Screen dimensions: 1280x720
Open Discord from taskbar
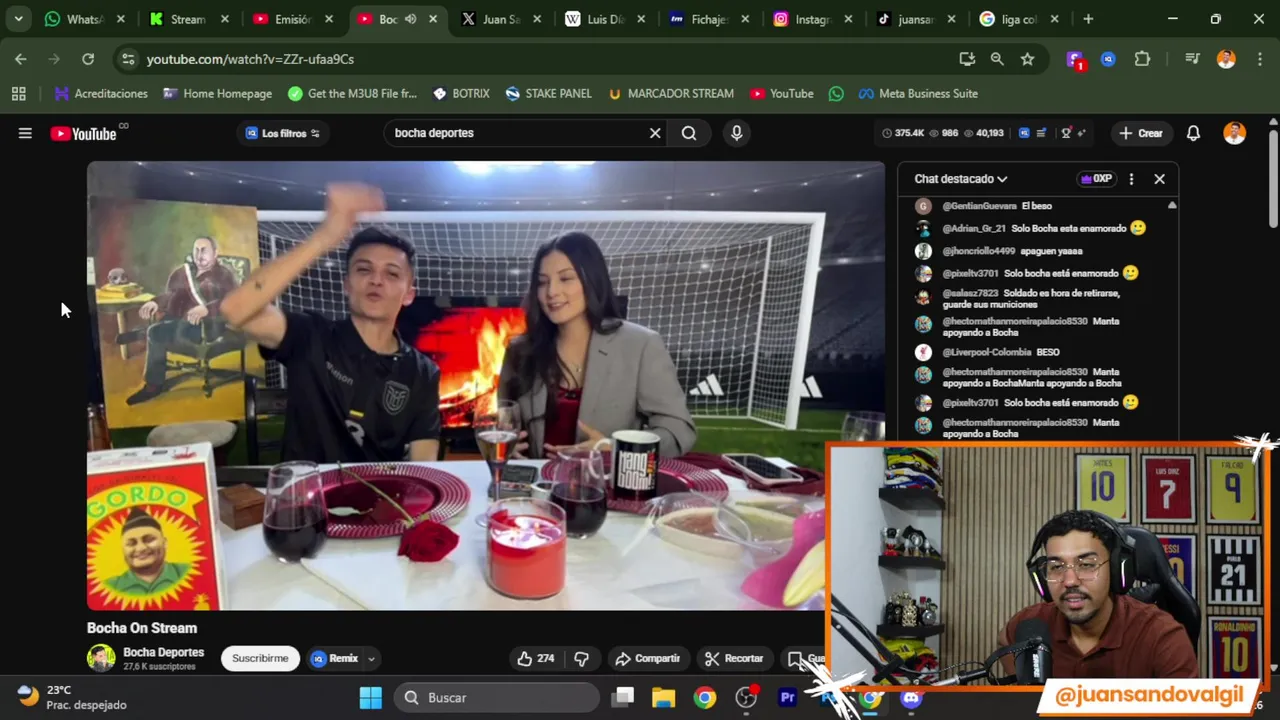[x=911, y=698]
